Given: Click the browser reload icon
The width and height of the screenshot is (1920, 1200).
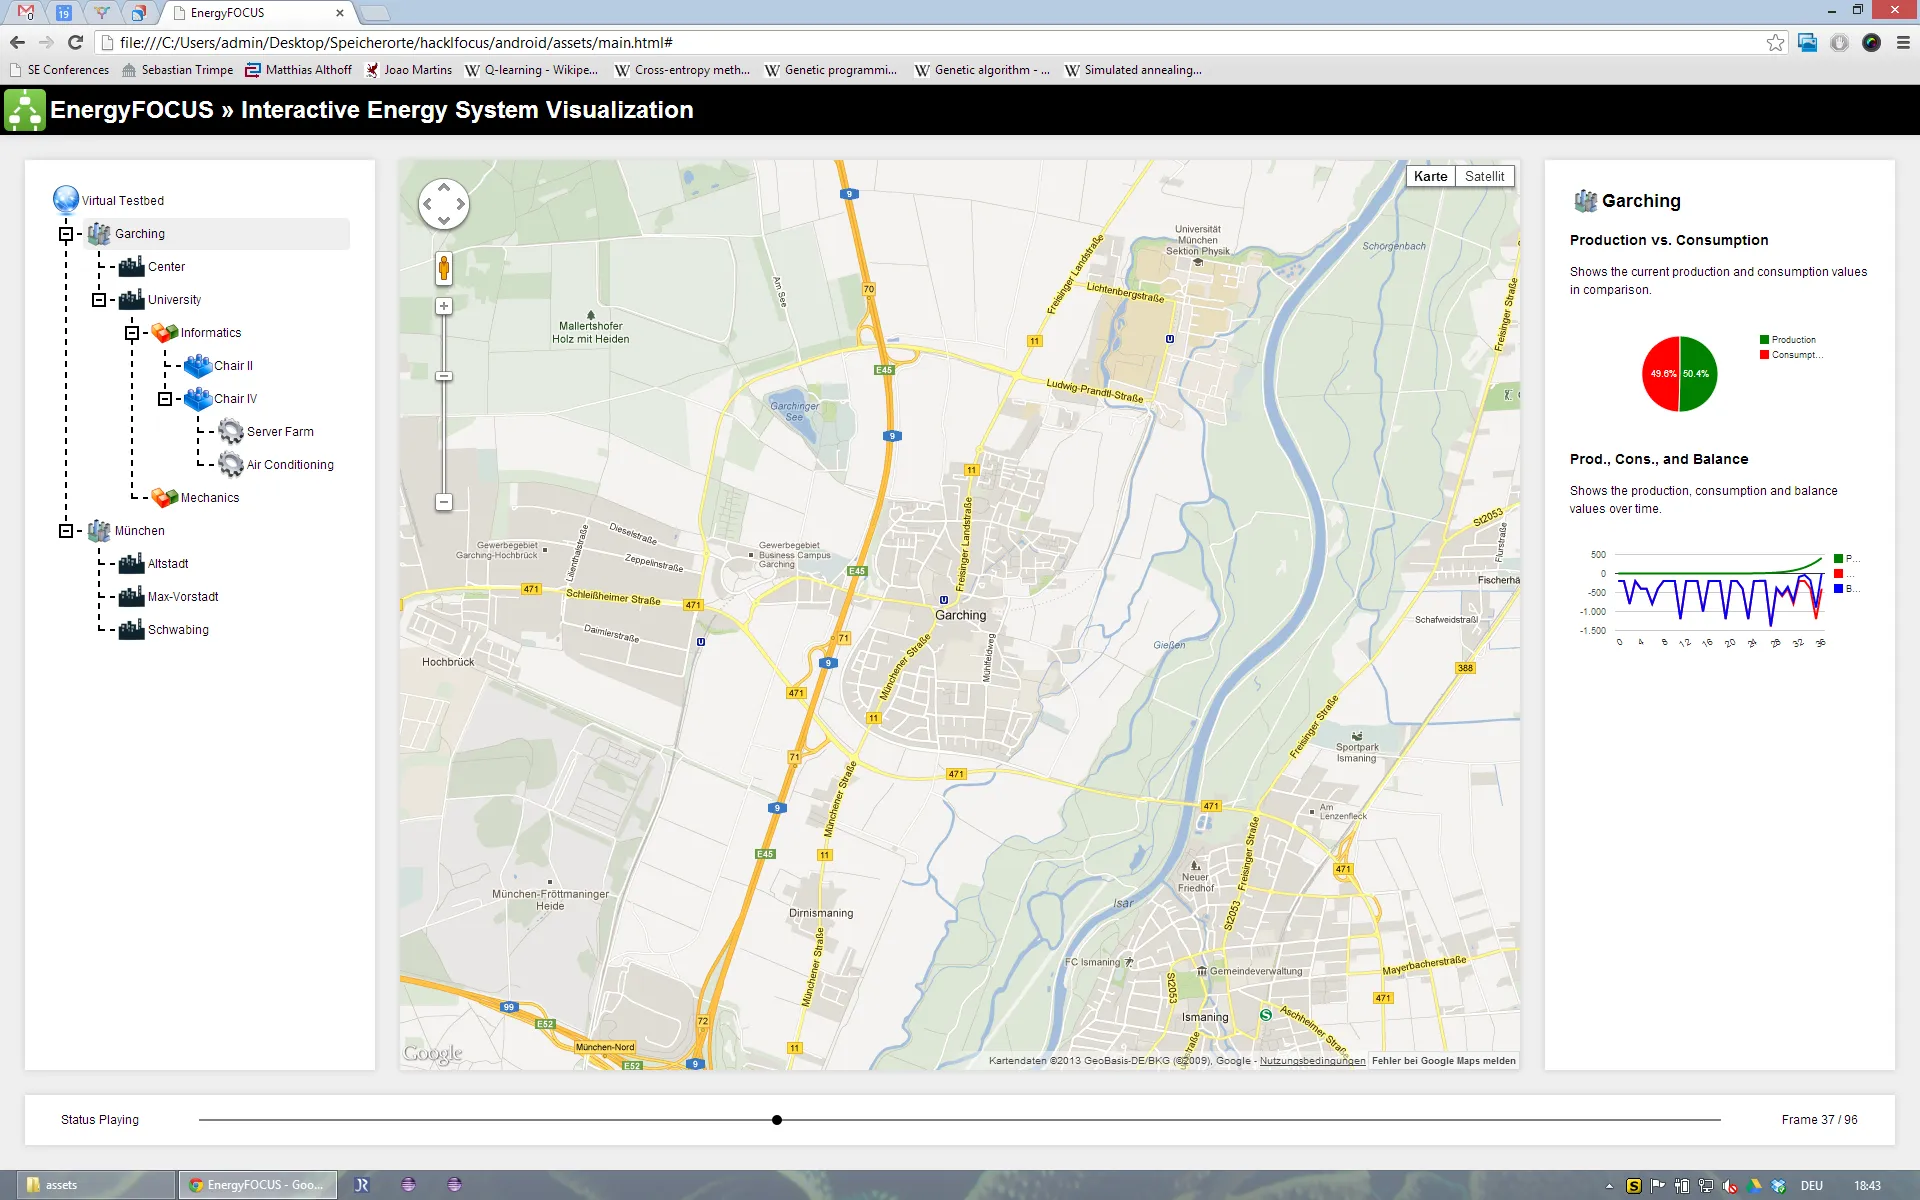Looking at the screenshot, I should click(x=75, y=42).
